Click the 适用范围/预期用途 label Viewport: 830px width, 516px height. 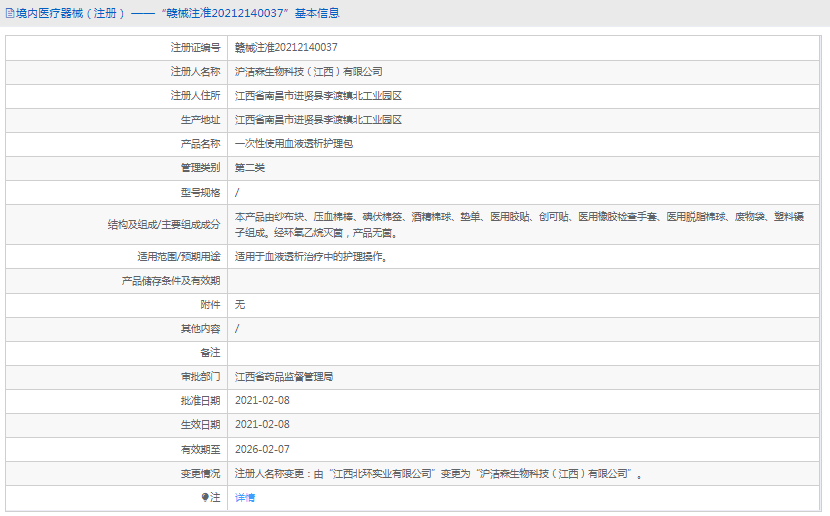(178, 257)
